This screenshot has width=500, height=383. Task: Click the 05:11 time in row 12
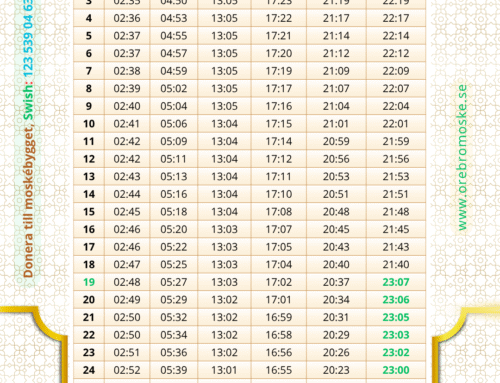[x=173, y=159]
